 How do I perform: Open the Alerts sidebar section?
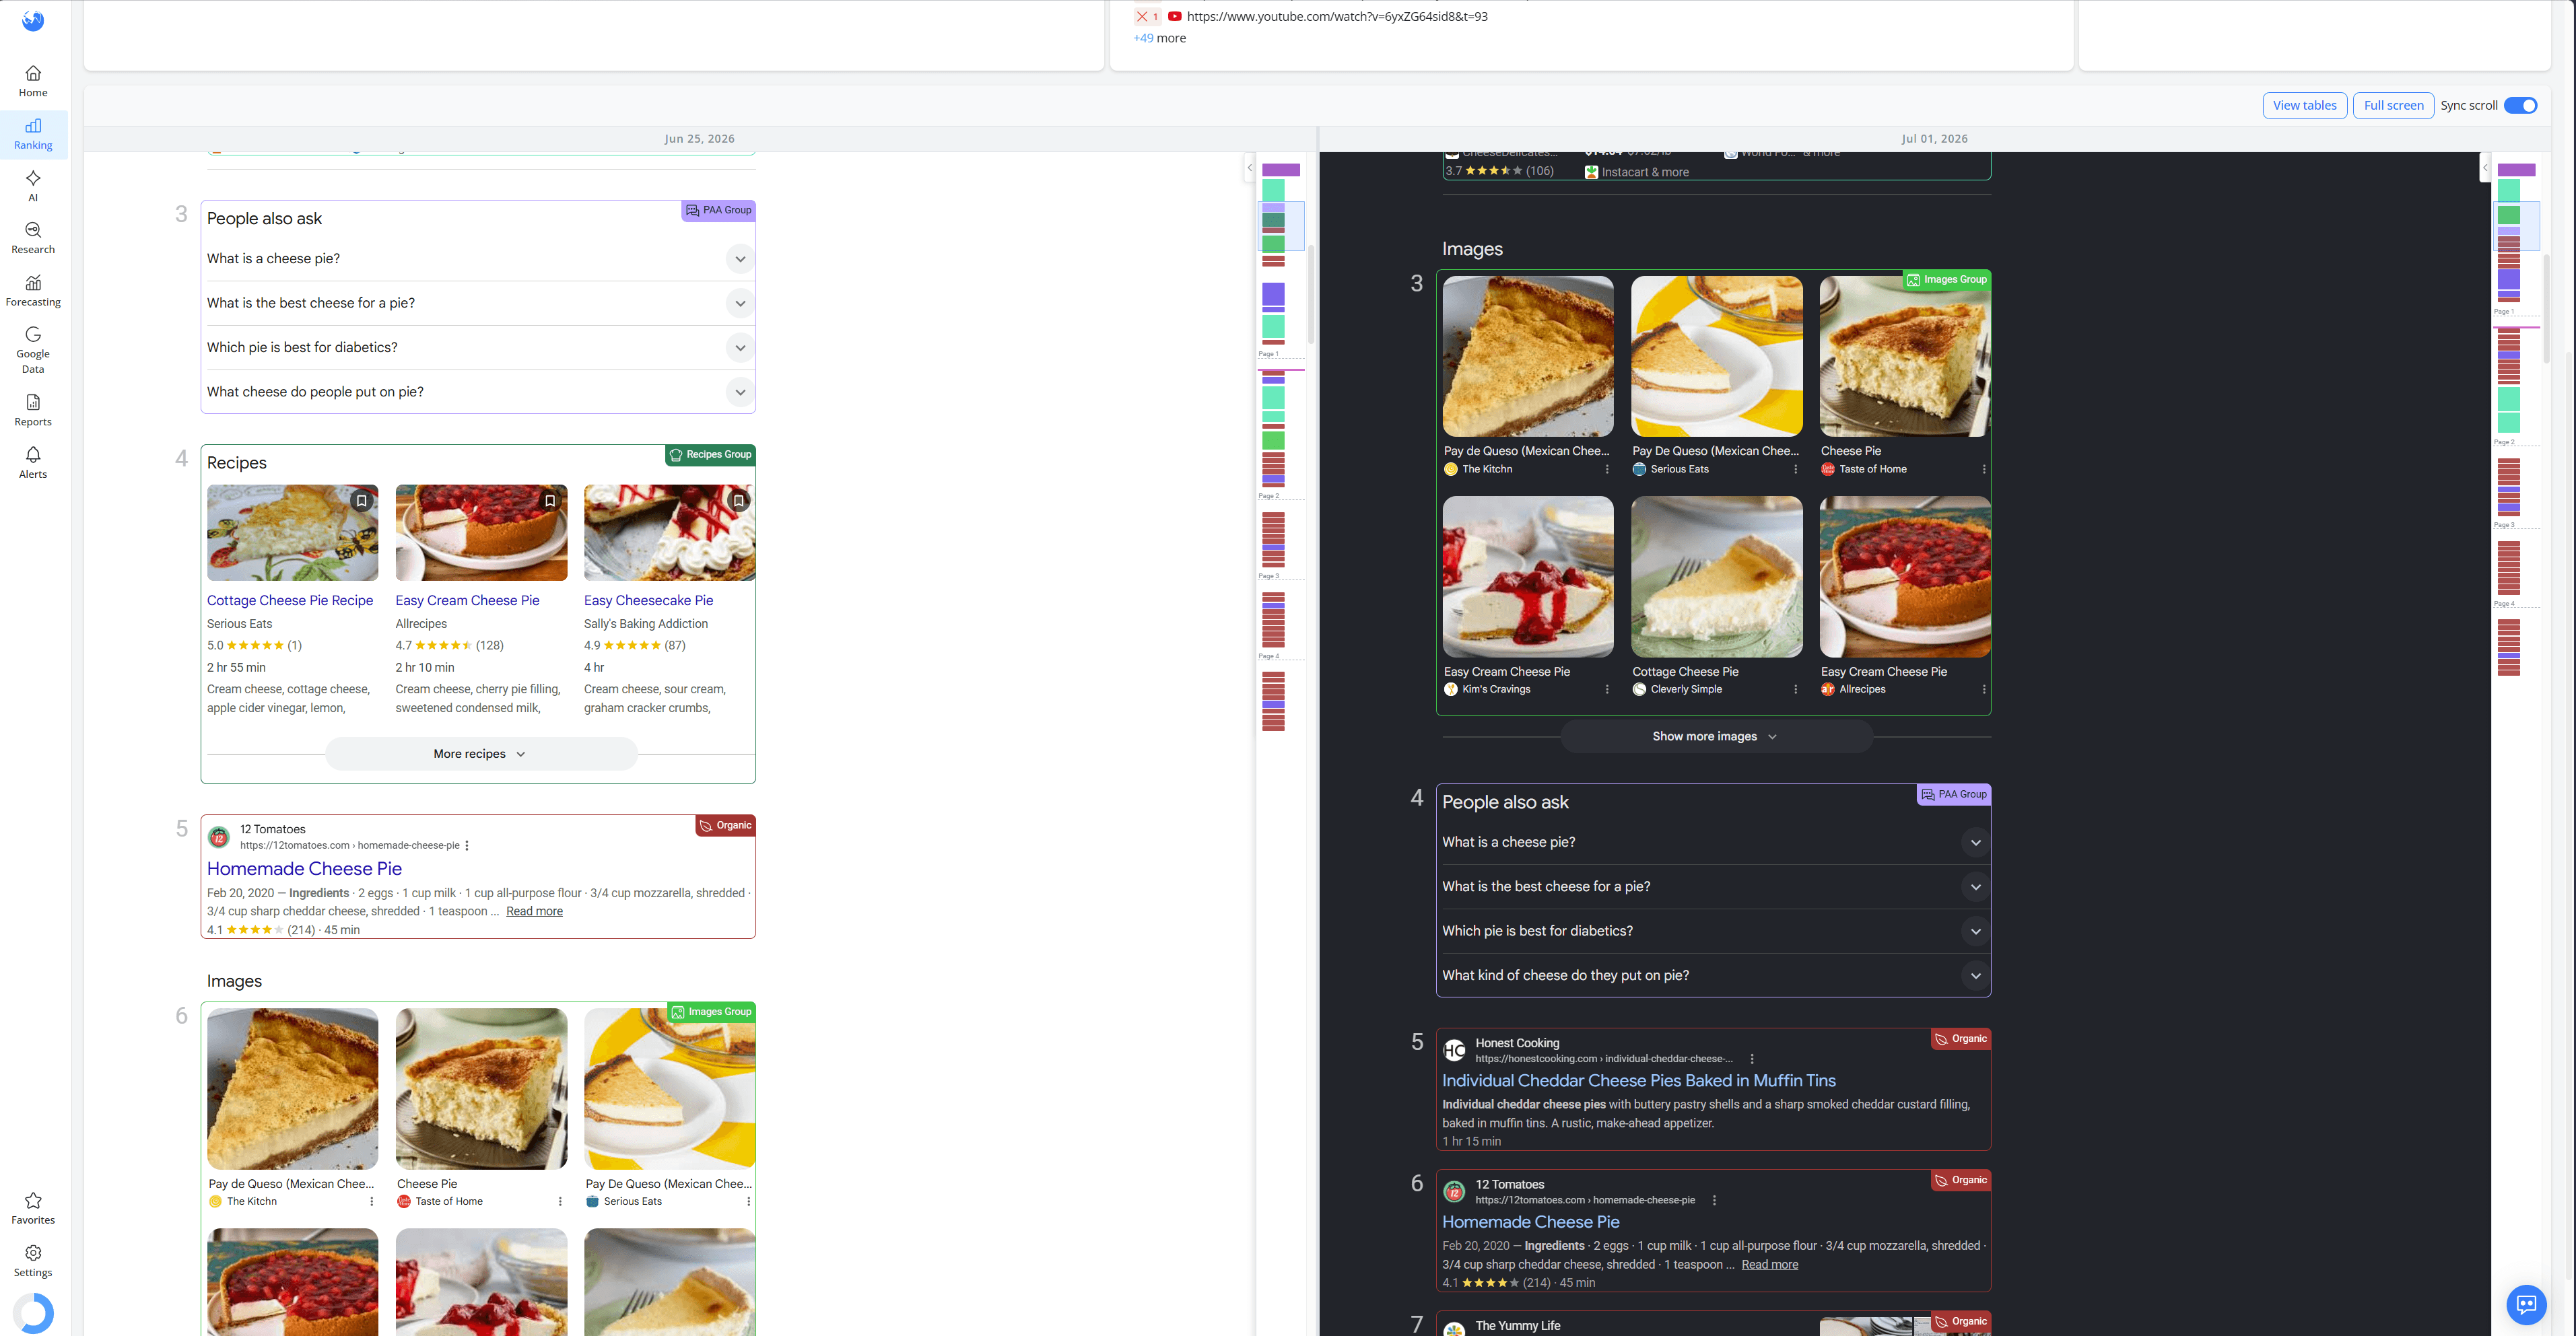coord(33,463)
